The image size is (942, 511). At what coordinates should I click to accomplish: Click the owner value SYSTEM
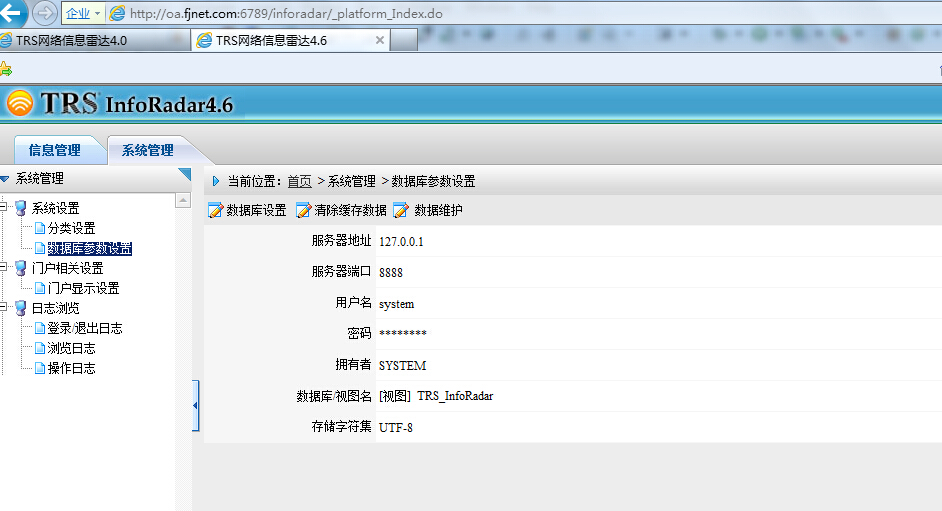pyautogui.click(x=403, y=366)
